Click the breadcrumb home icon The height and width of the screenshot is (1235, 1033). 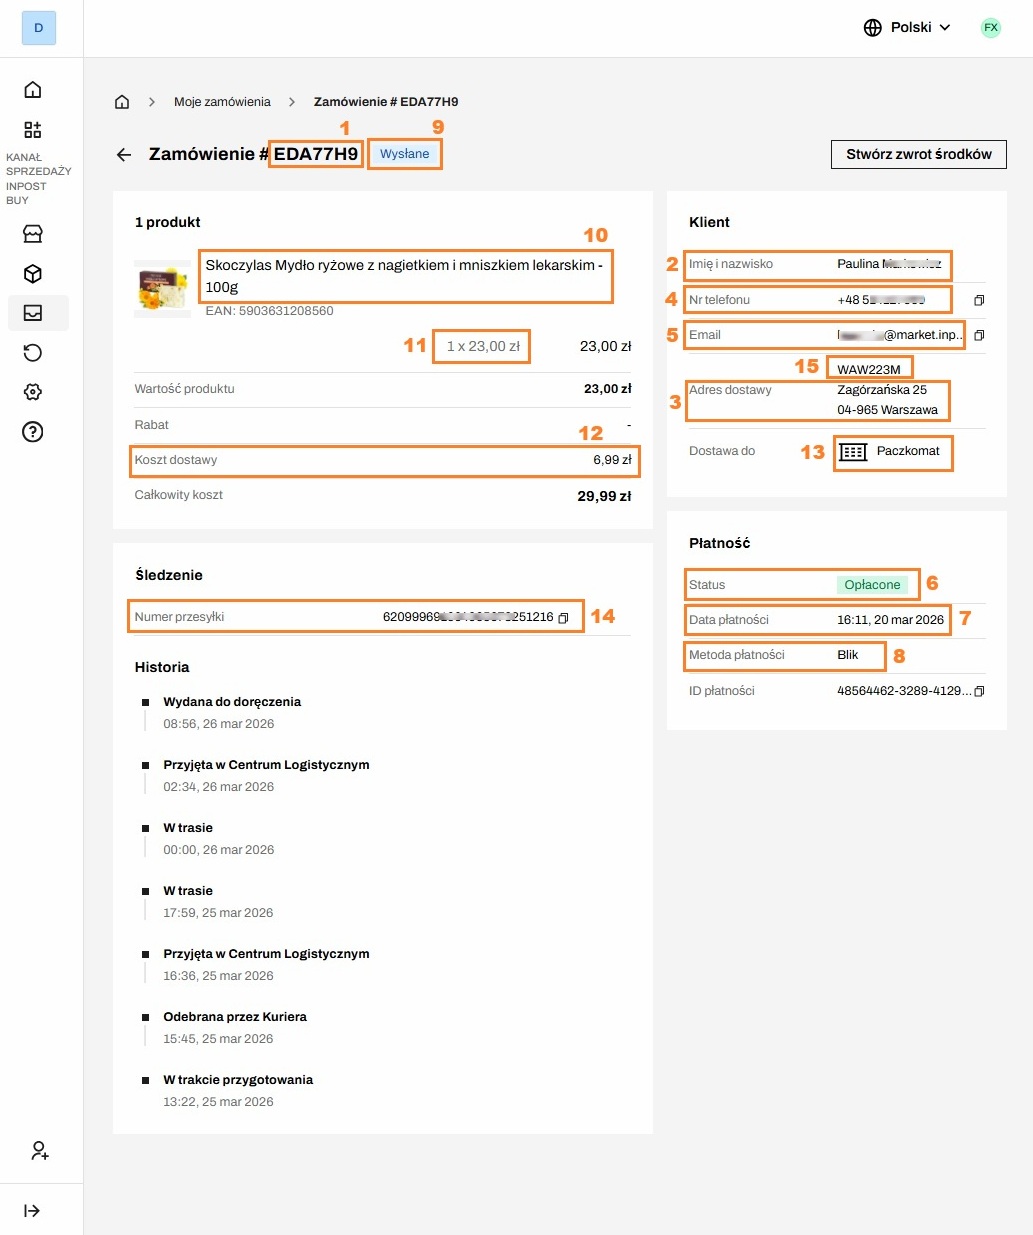coord(122,102)
